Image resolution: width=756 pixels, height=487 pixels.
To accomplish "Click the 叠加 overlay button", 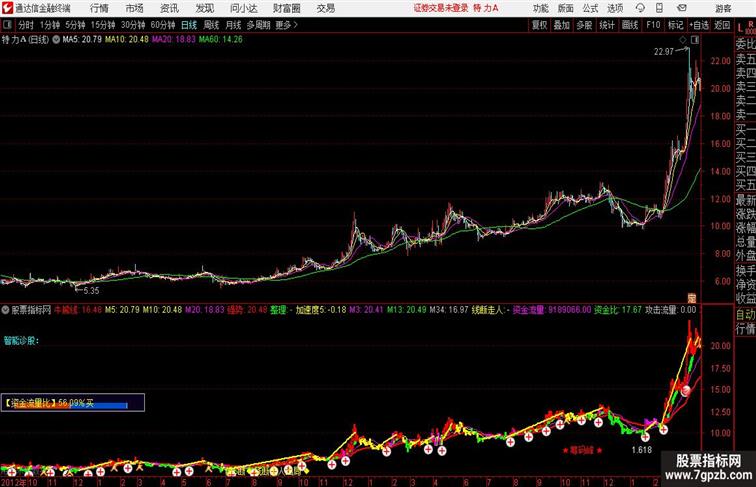I will coord(562,25).
